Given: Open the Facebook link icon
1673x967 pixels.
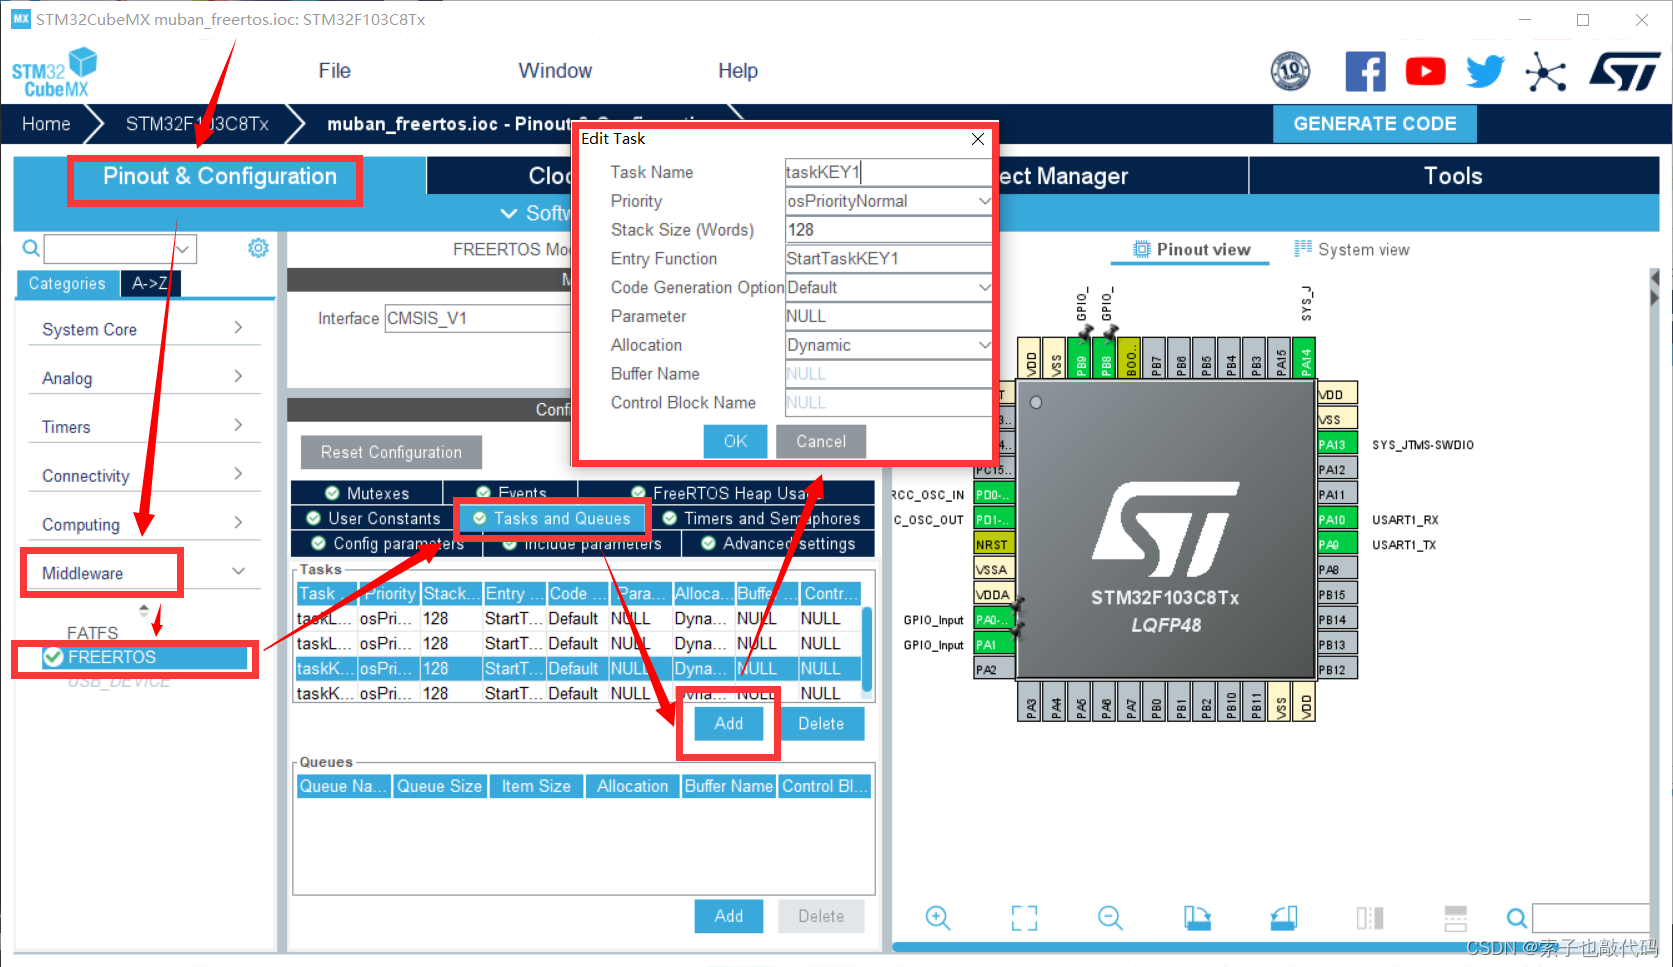Looking at the screenshot, I should [1365, 71].
